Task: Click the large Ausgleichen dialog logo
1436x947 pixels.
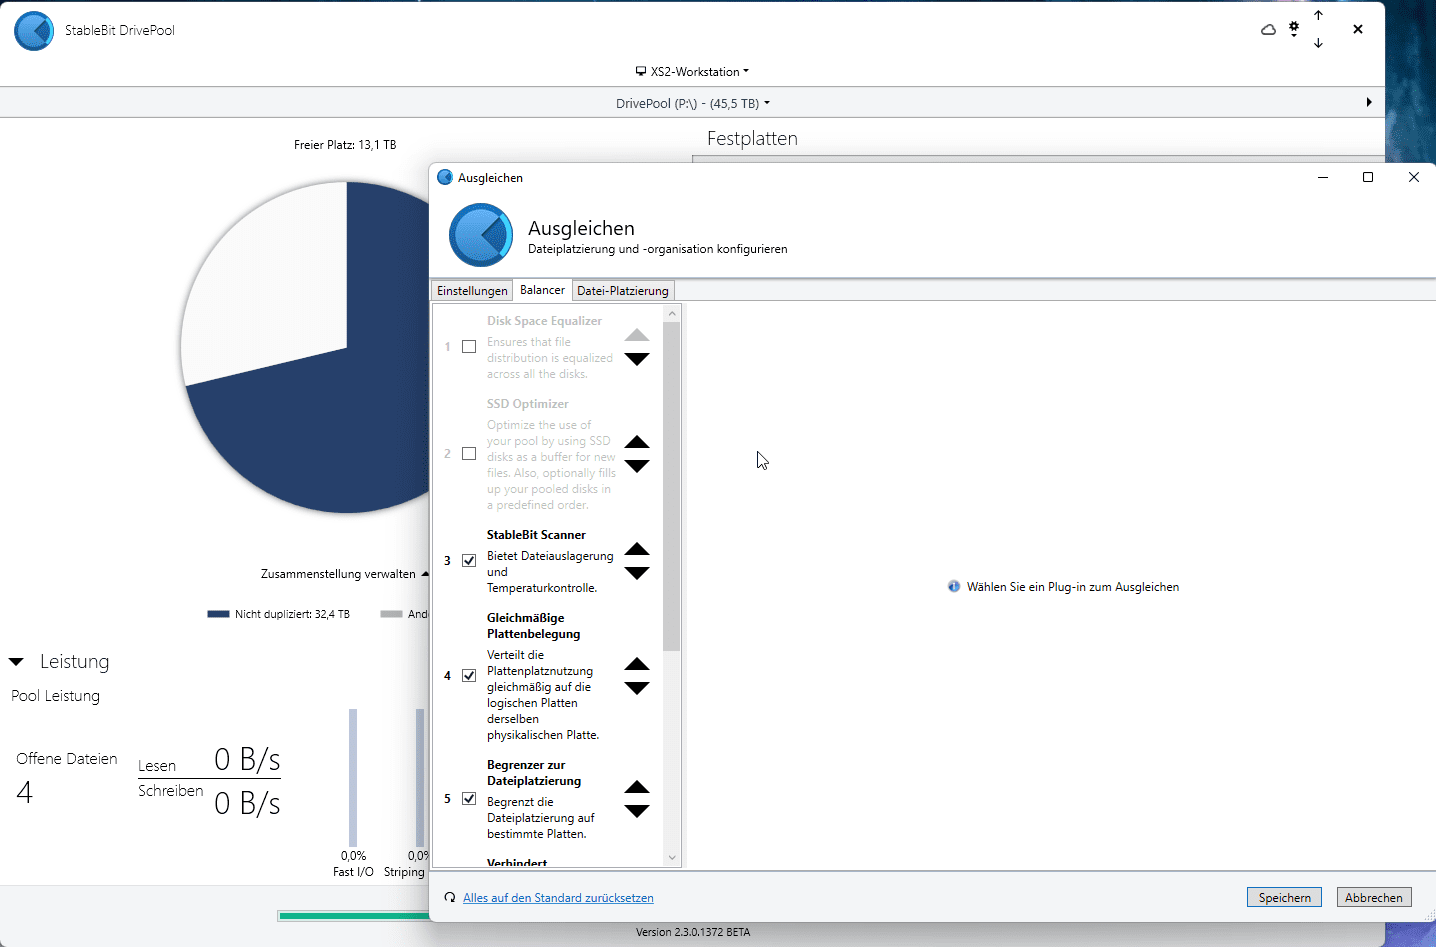Action: click(481, 235)
